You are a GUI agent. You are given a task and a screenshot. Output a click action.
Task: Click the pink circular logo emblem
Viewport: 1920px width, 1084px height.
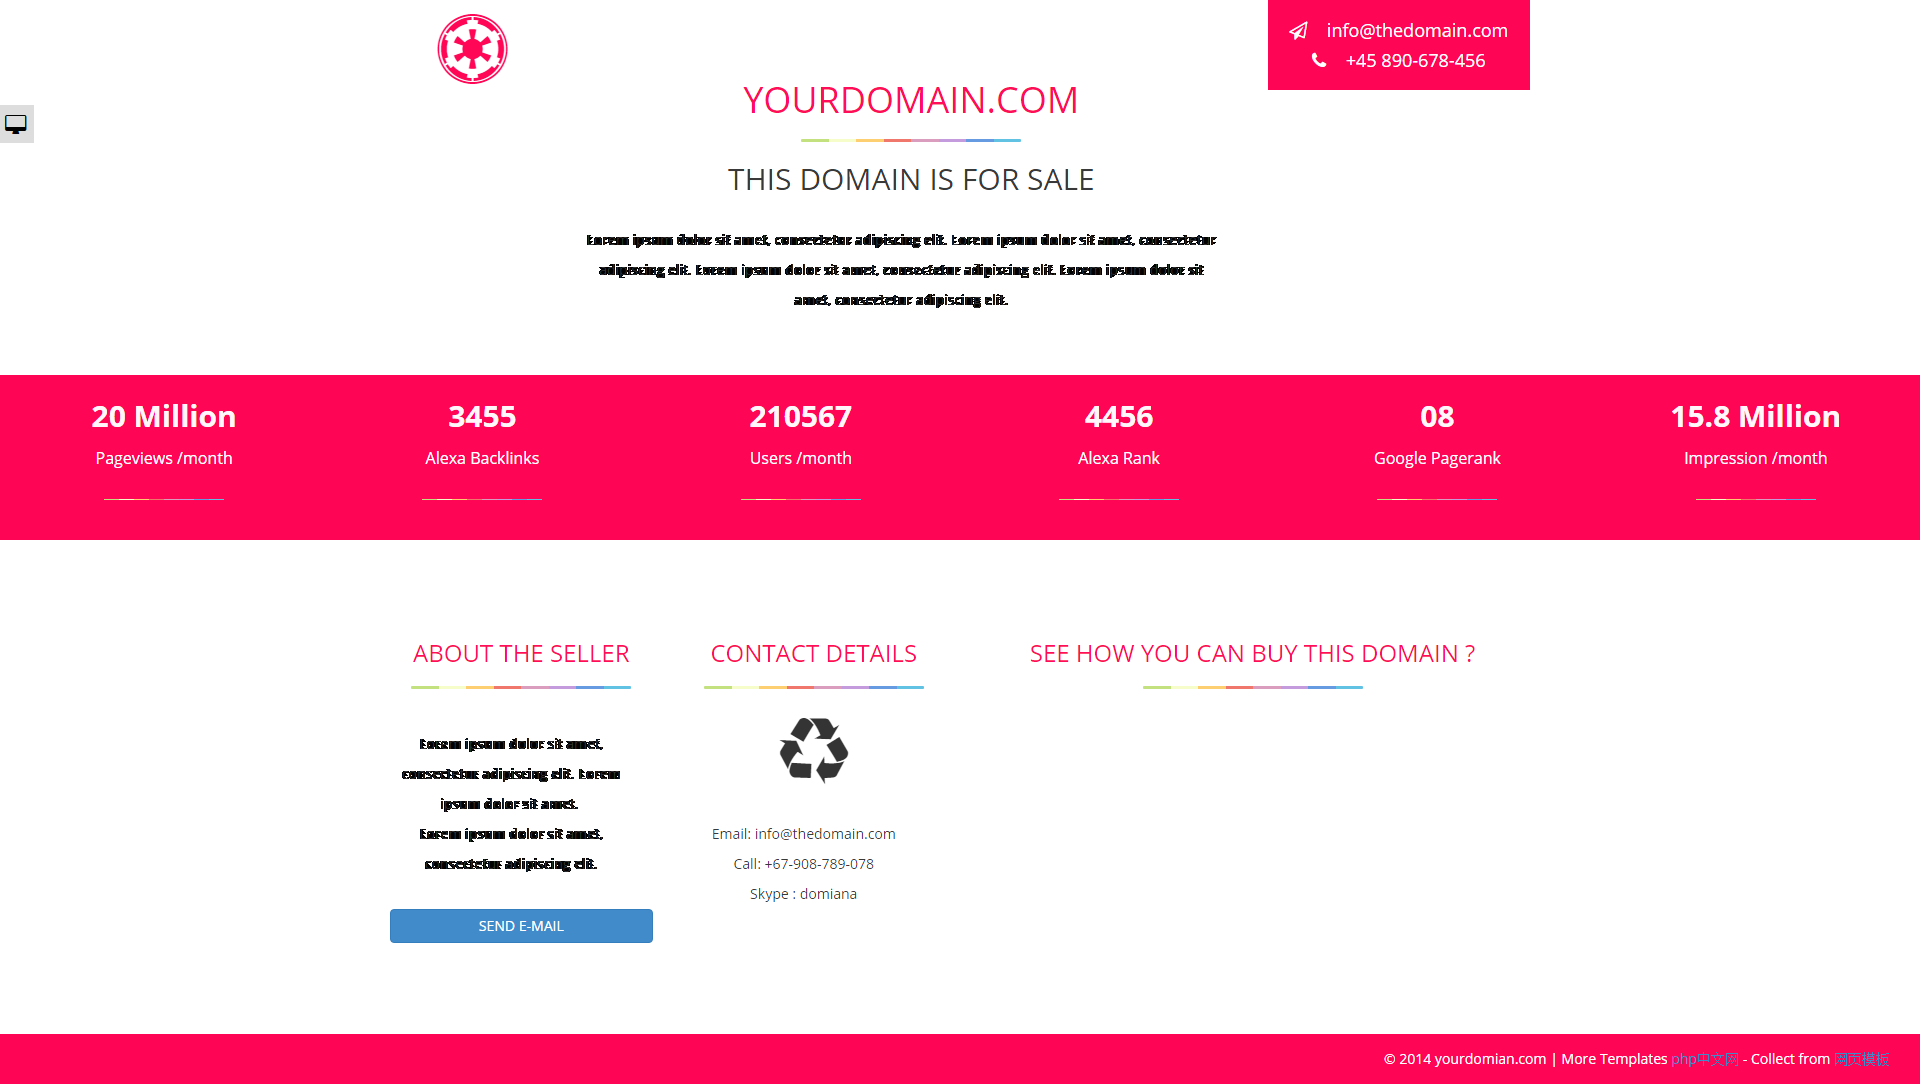[472, 49]
